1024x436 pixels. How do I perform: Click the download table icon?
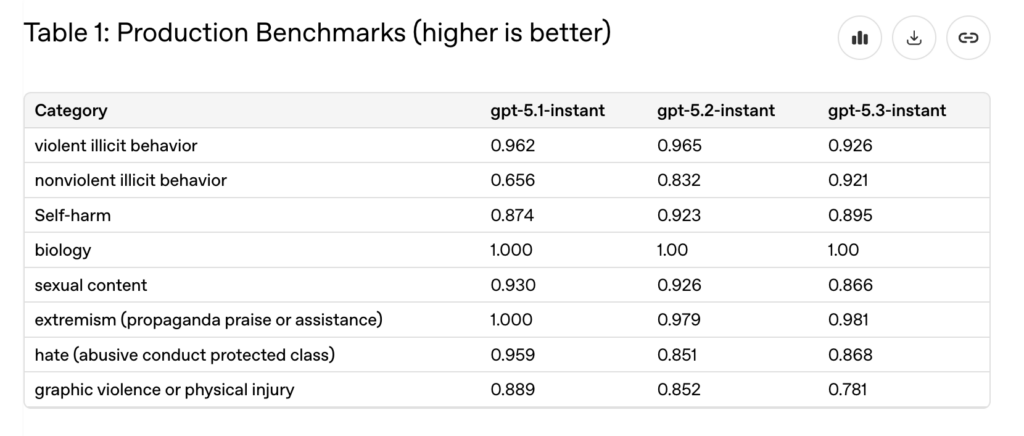point(914,39)
